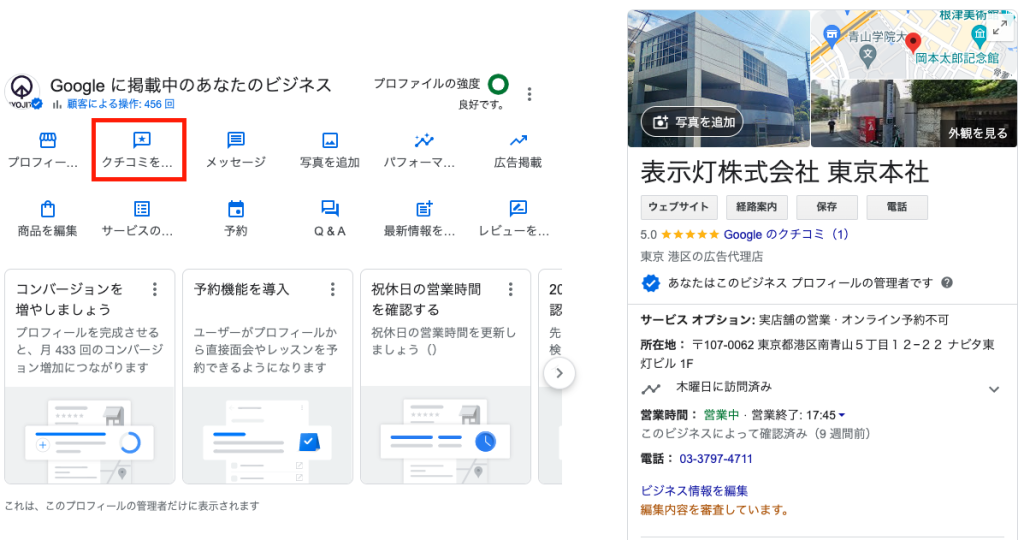1024x540 pixels.
Task: Open the 予約機能を導入 suggestion card
Action: 268,377
